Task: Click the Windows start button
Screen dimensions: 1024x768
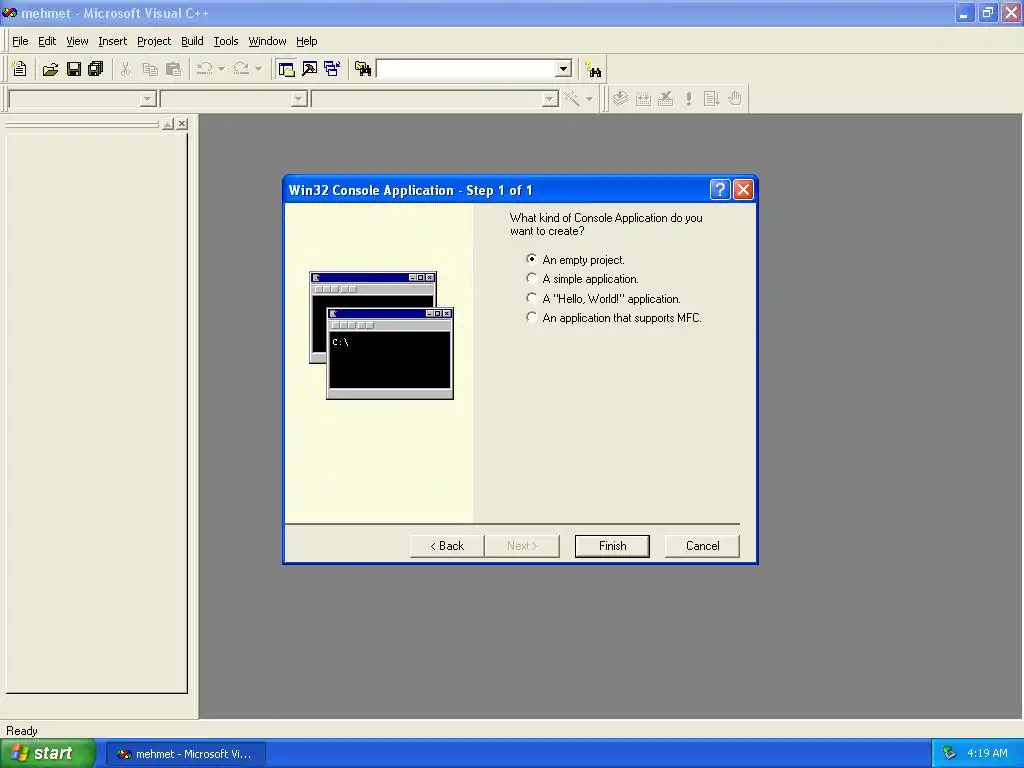Action: click(46, 753)
